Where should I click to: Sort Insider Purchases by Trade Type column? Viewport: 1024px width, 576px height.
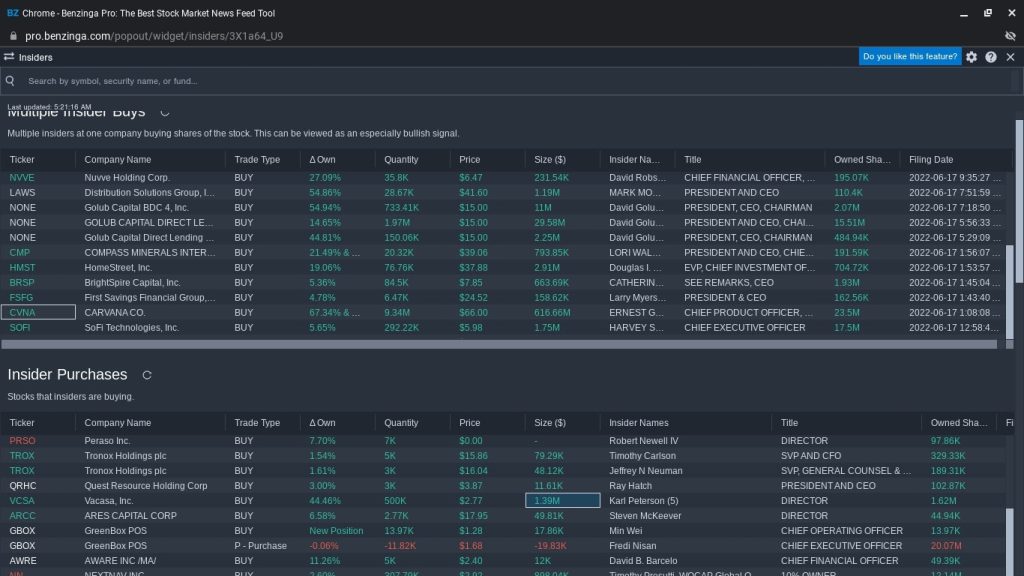[257, 423]
